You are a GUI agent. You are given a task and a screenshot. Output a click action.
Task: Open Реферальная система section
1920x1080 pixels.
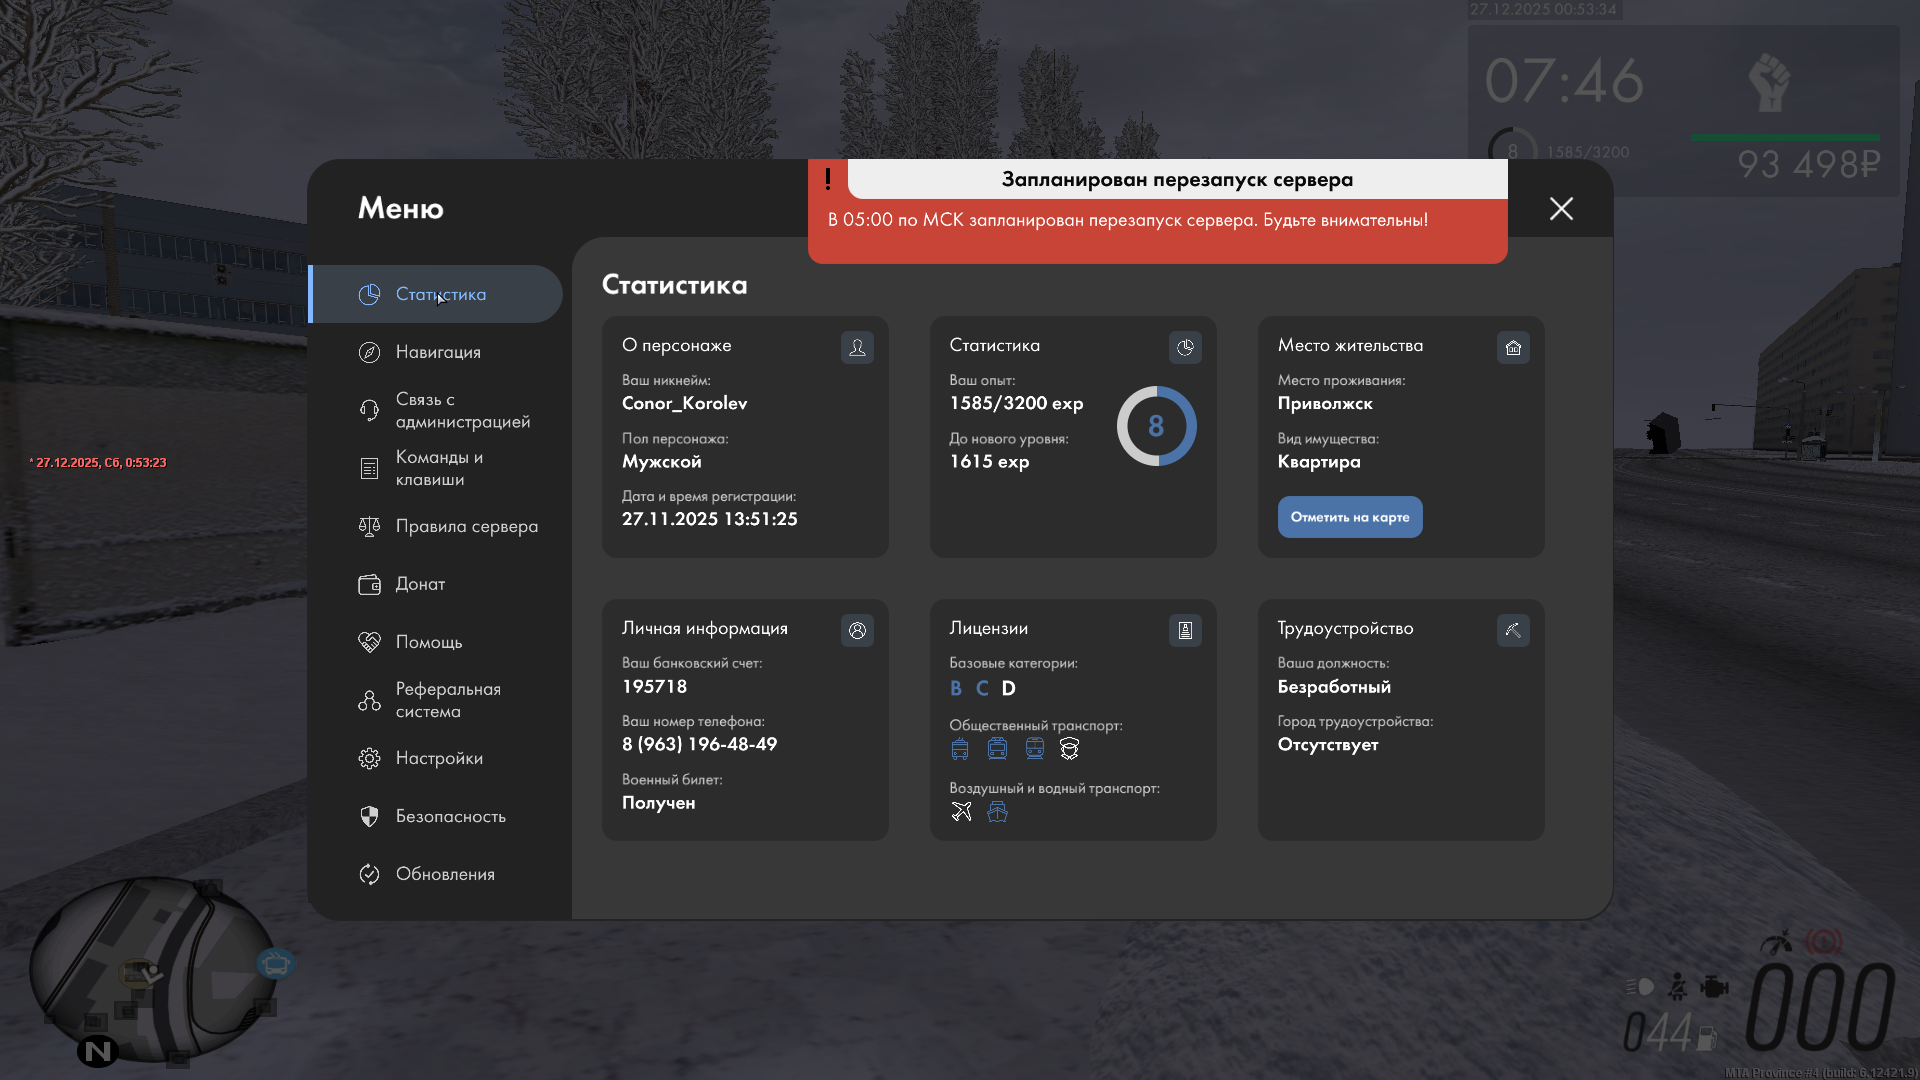click(x=447, y=700)
